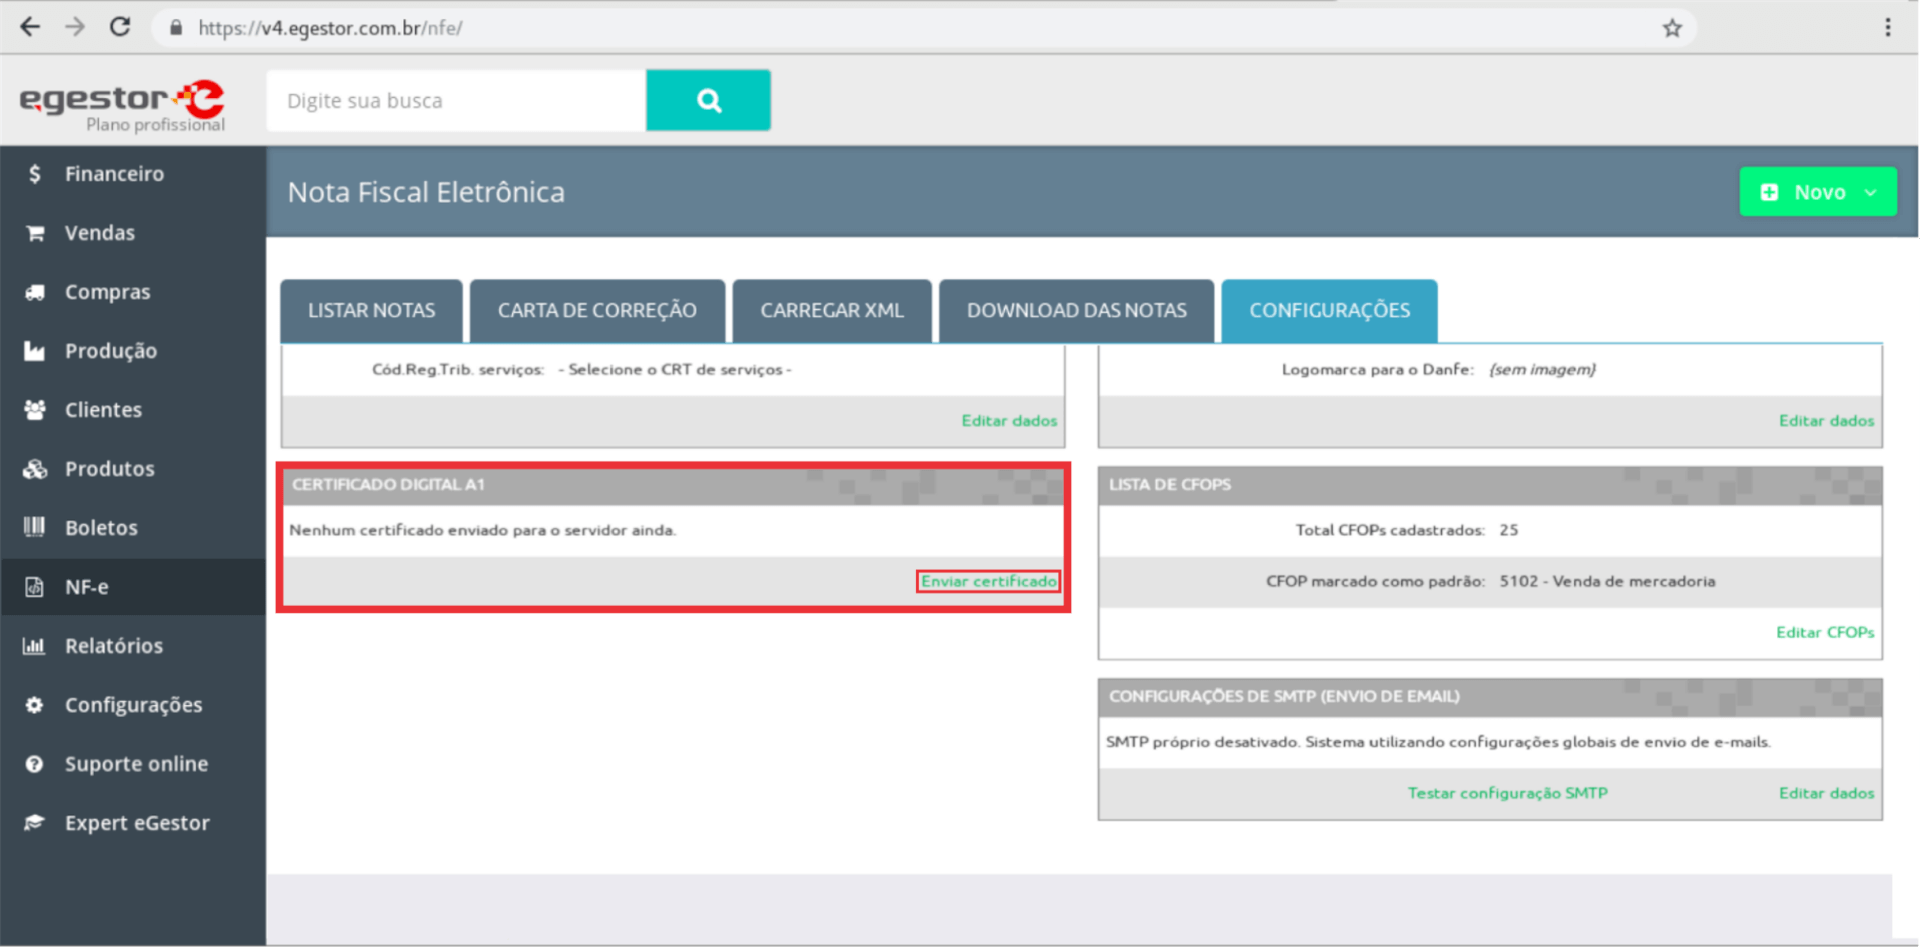This screenshot has width=1920, height=947.
Task: Click the Boletos barcode icon
Action: click(x=35, y=527)
